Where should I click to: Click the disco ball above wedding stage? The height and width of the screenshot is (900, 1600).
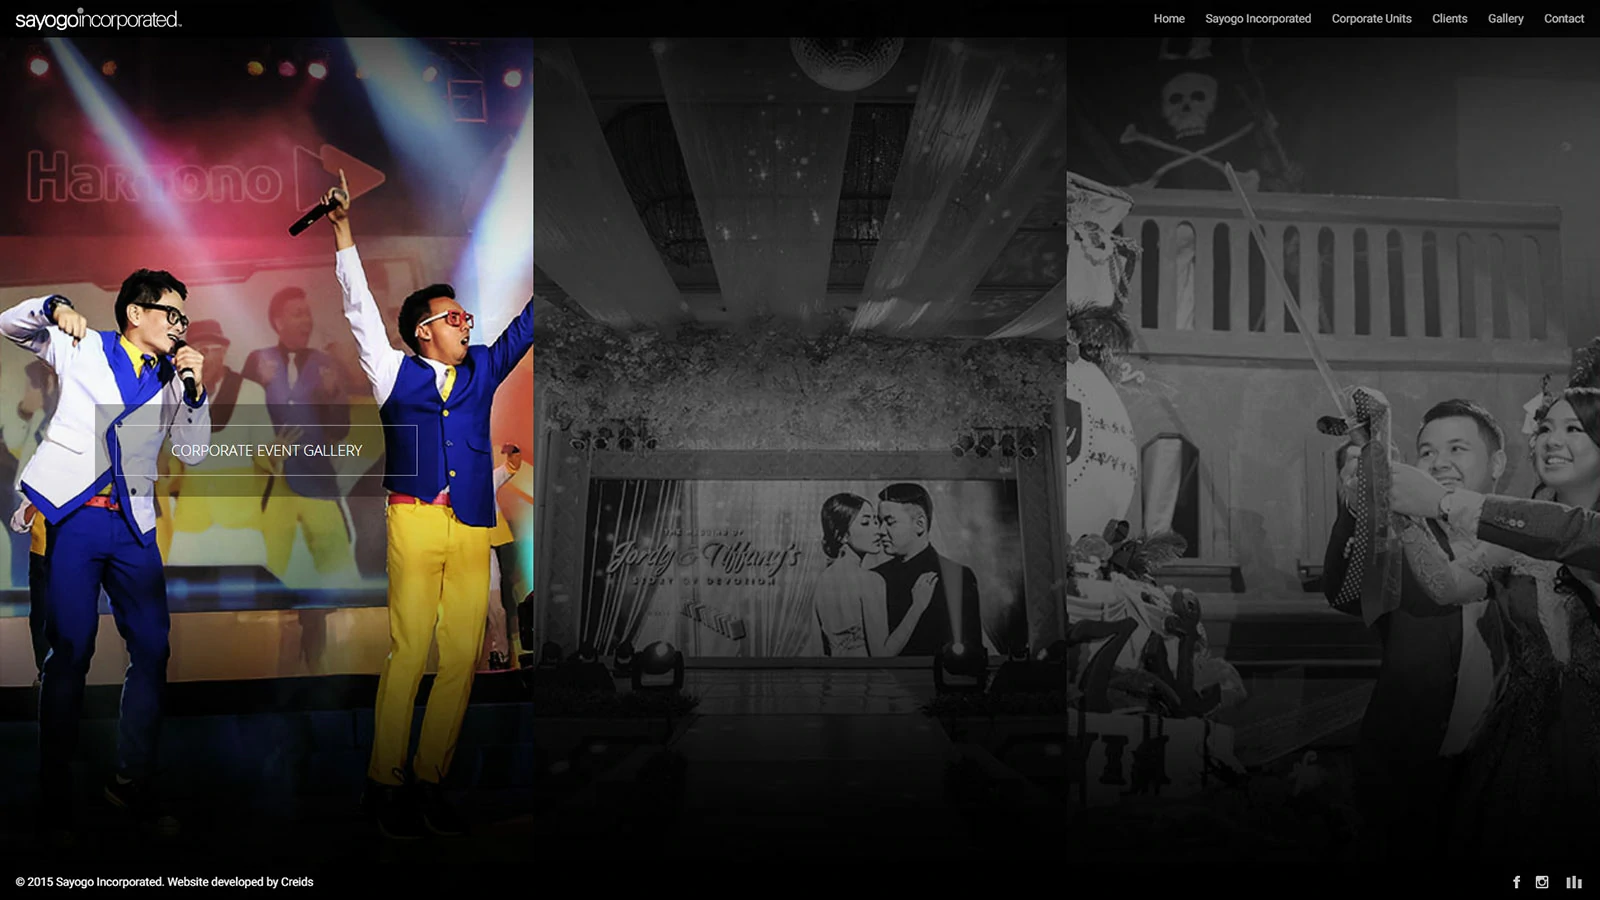846,60
